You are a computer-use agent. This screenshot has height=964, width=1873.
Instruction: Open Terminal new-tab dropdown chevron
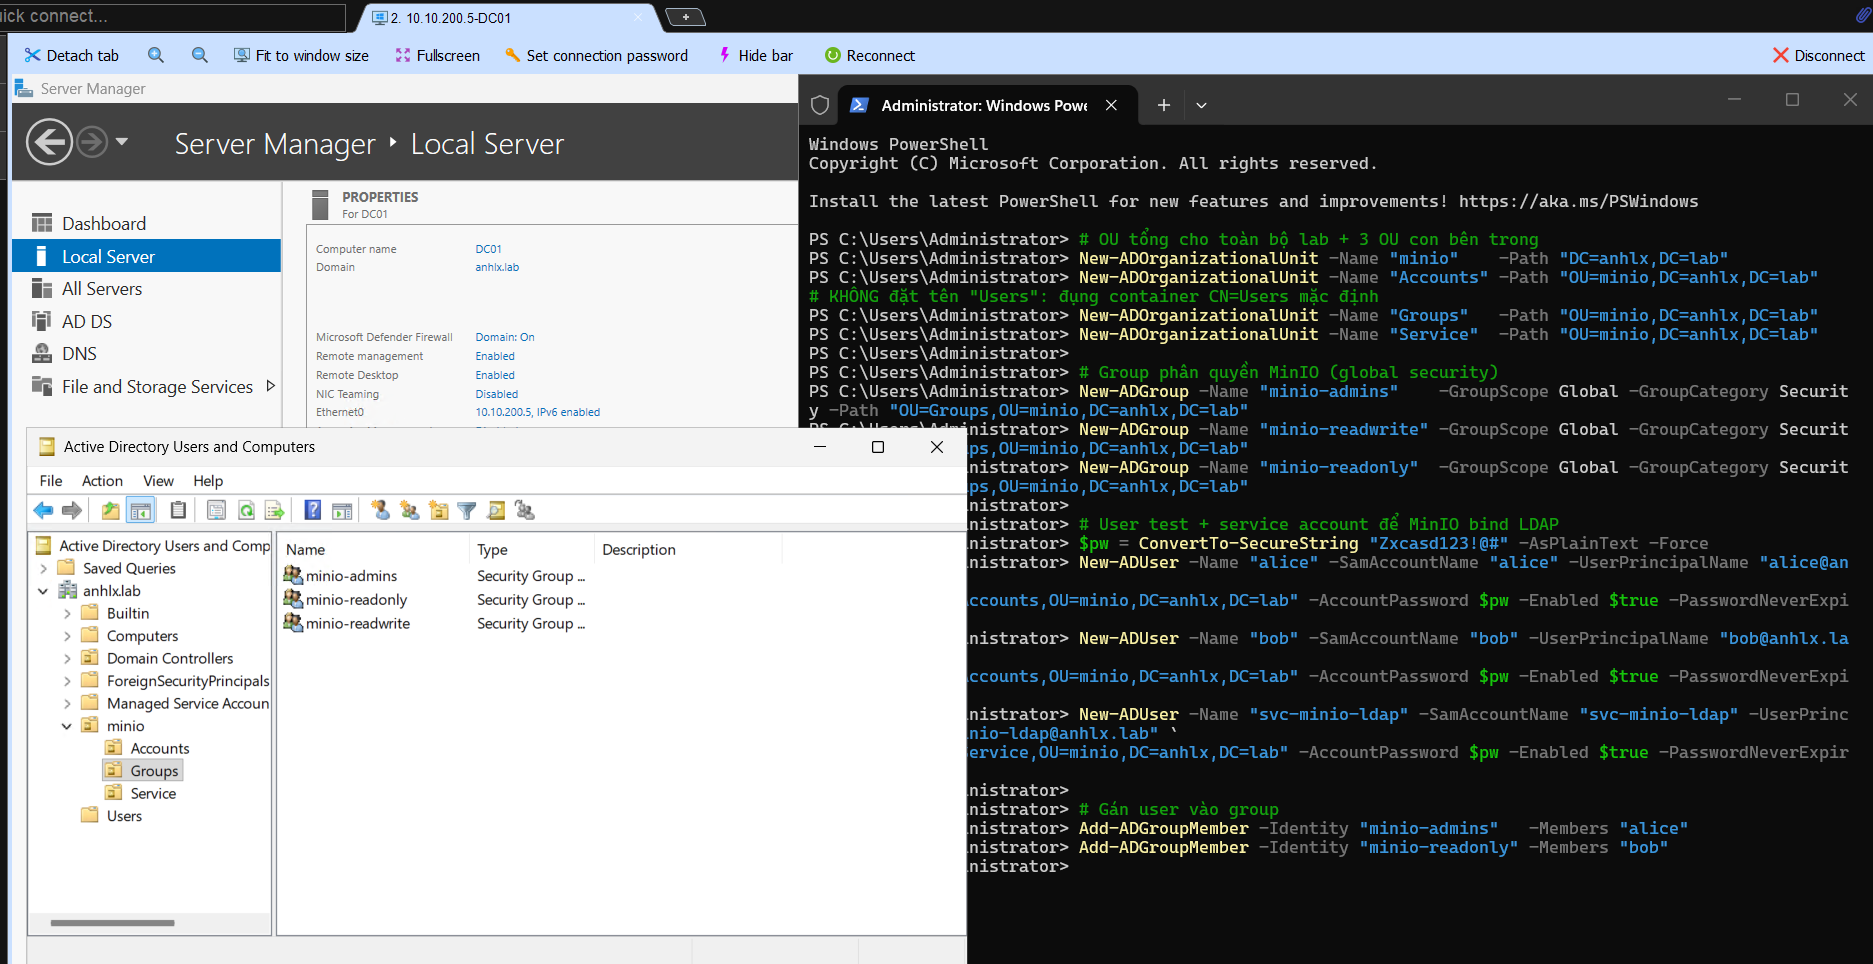1201,105
